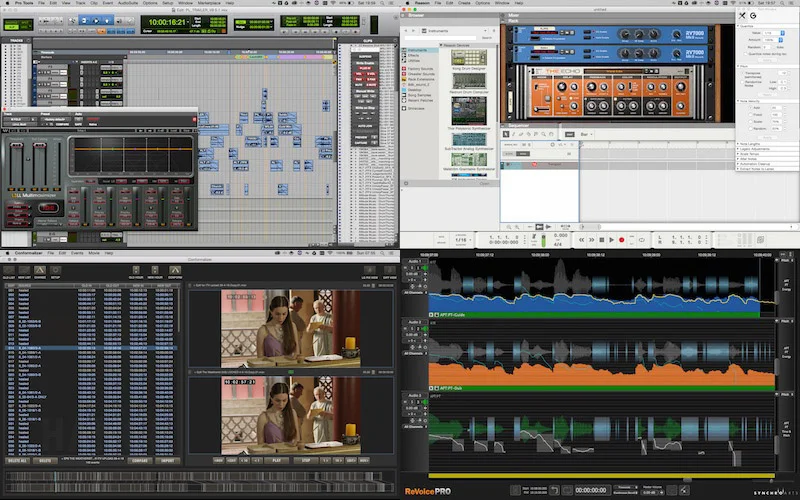Open Marketplace menu in Pro Tools
Viewport: 800px width, 500px height.
[209, 3]
